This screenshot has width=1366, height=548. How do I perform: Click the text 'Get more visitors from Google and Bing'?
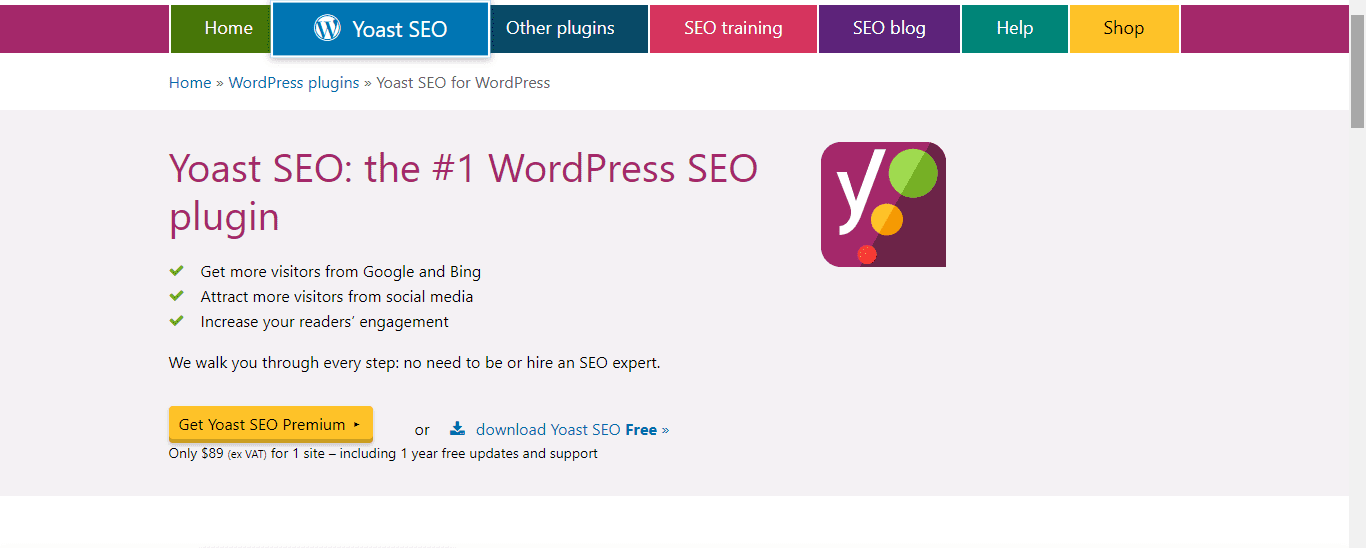coord(341,272)
